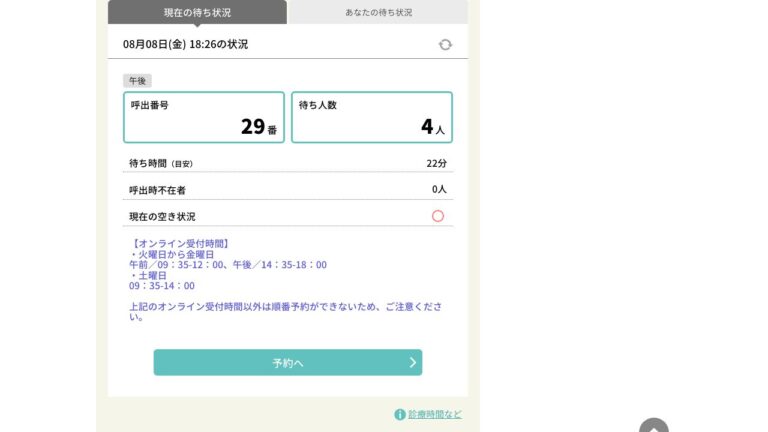768x432 pixels.
Task: Click the 待ち時間 (目安) label
Action: [160, 163]
